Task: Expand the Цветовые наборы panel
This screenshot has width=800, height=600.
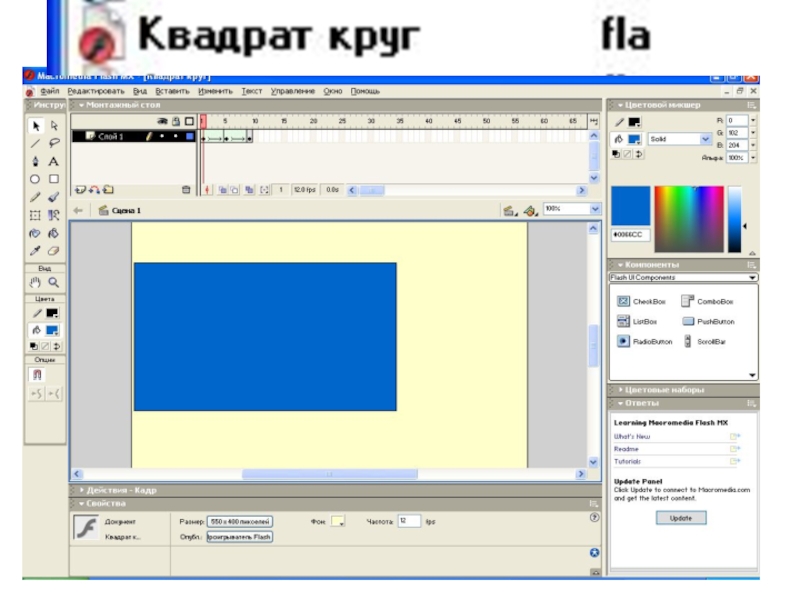Action: [x=620, y=390]
